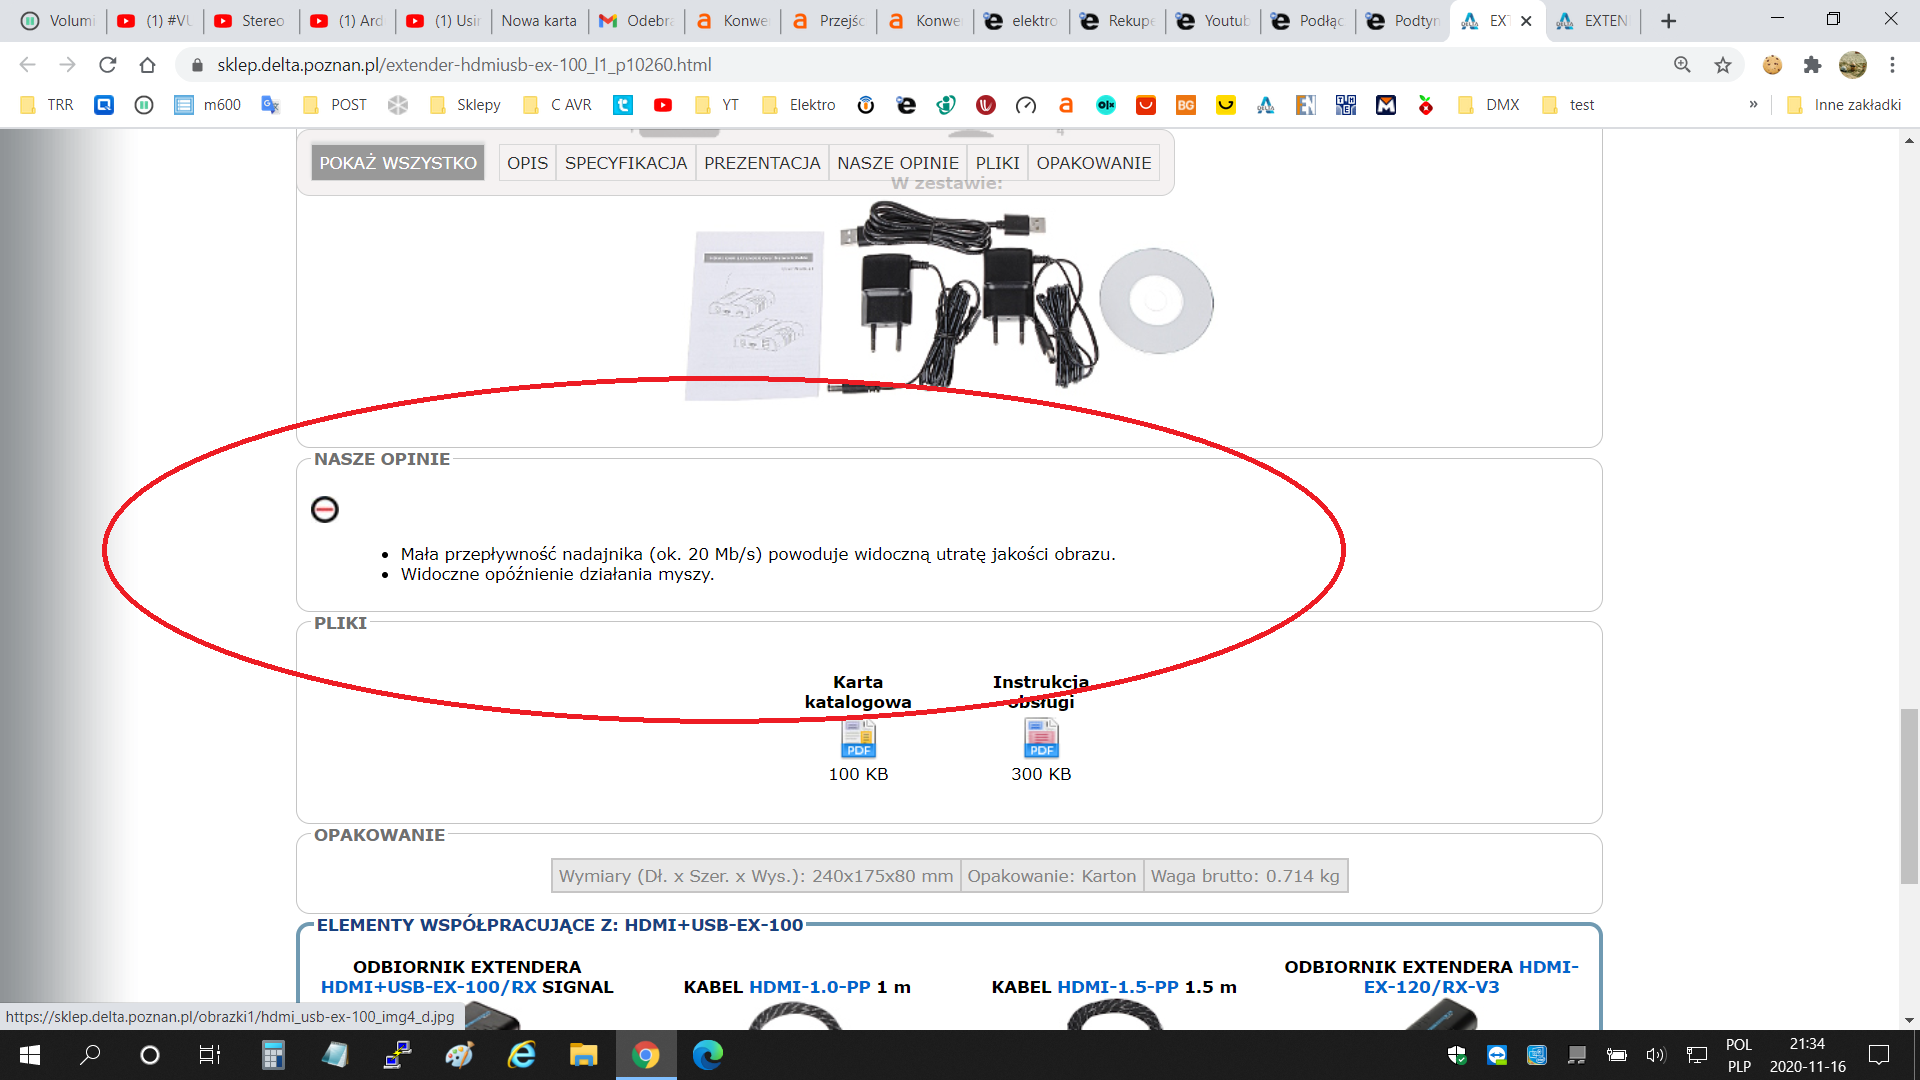
Task: Open a new browser tab
Action: 1668,21
